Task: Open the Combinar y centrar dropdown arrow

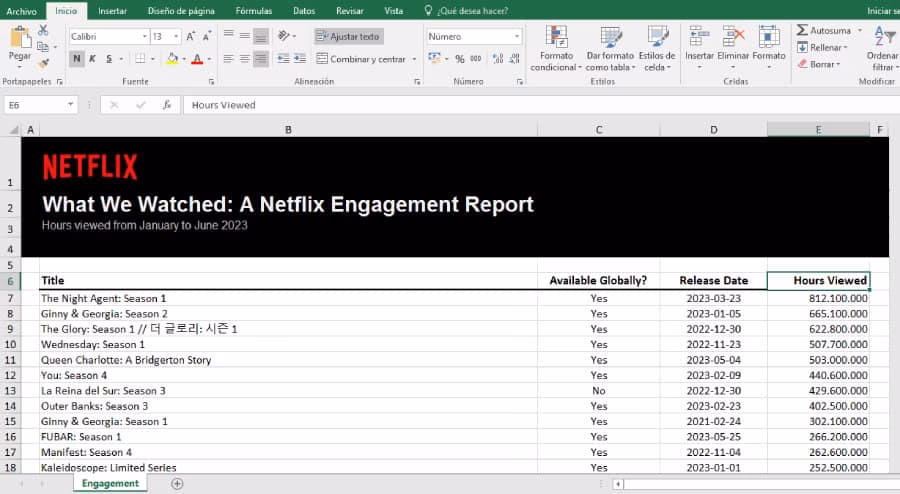Action: (414, 59)
